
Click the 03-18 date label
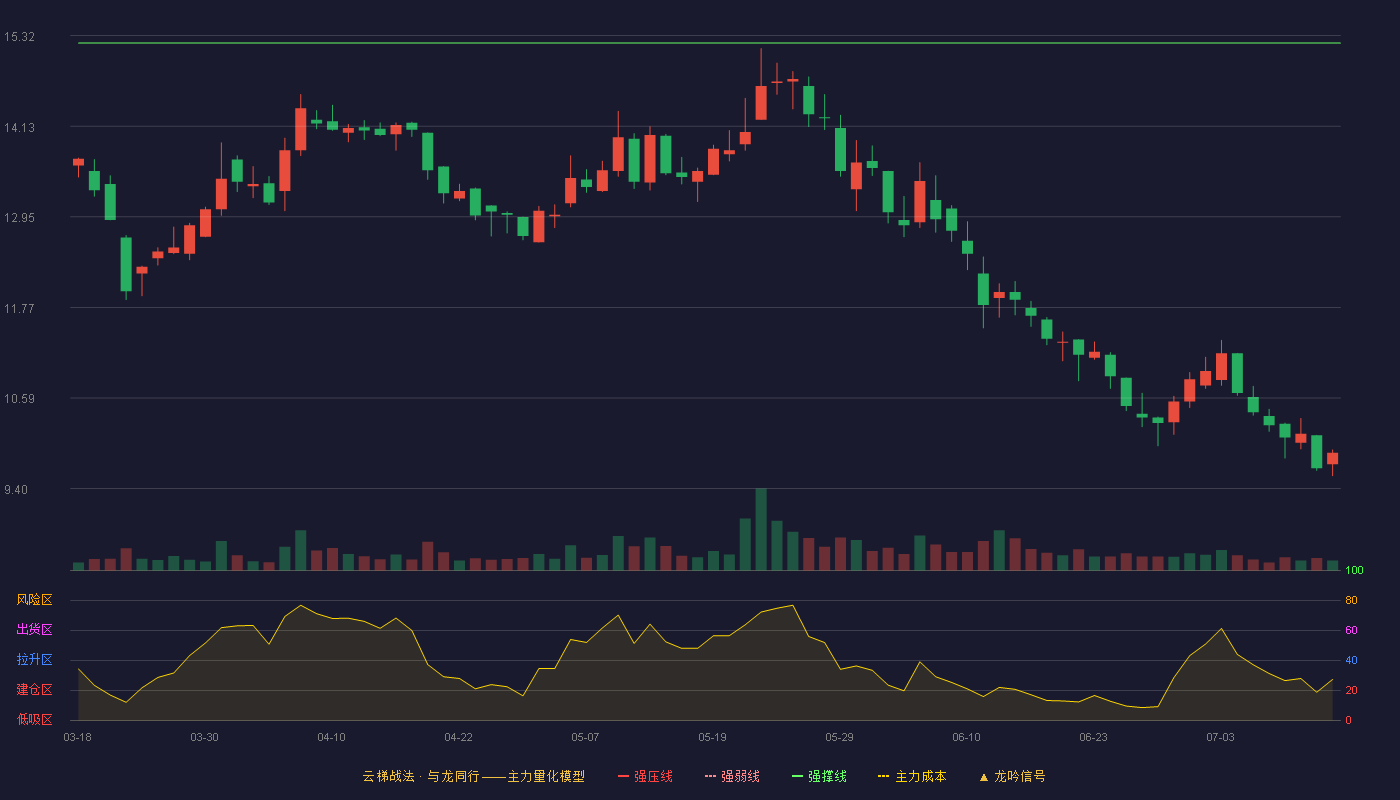point(77,737)
